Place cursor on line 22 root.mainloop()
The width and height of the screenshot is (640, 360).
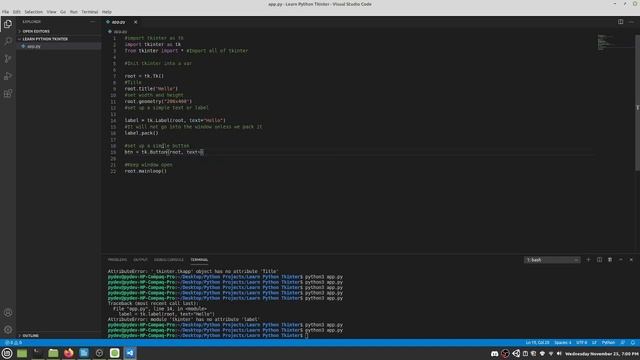click(x=146, y=171)
